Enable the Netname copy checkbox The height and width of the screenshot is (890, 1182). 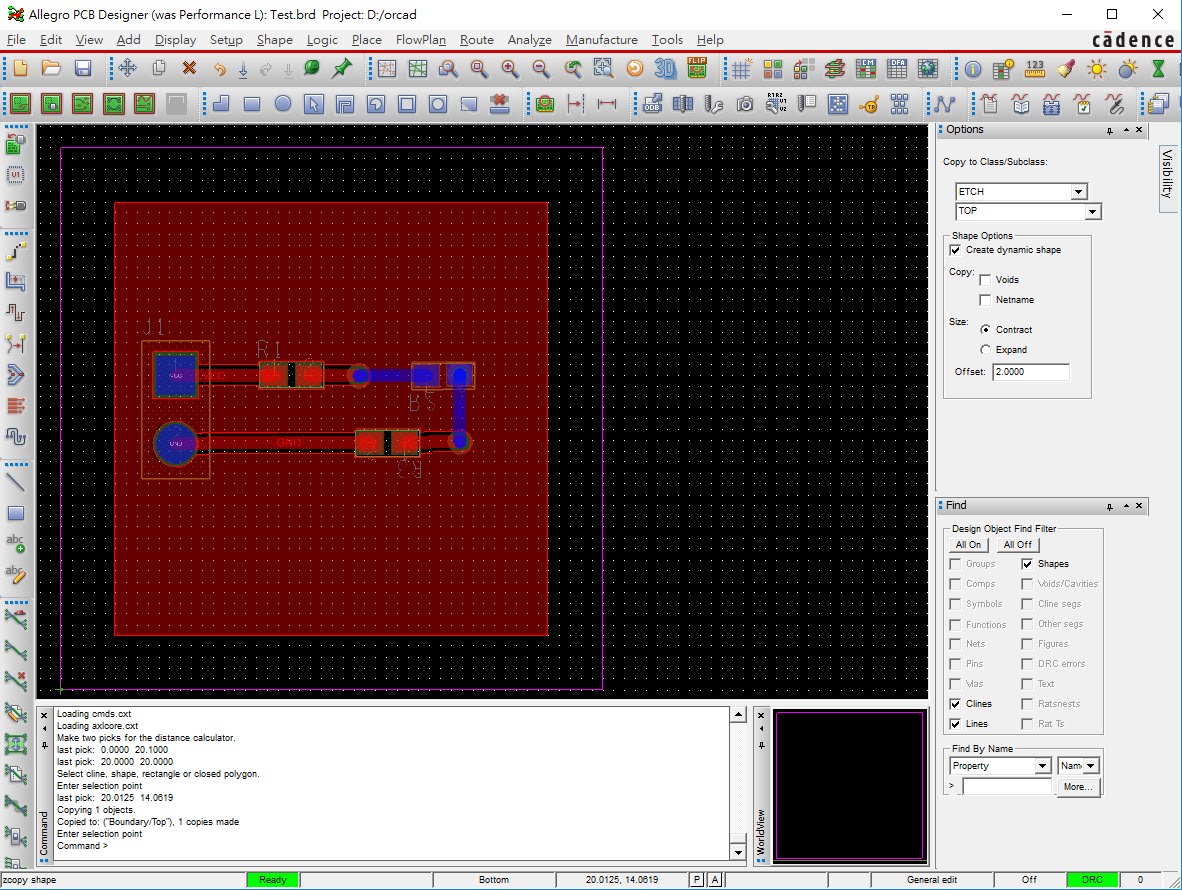point(984,300)
